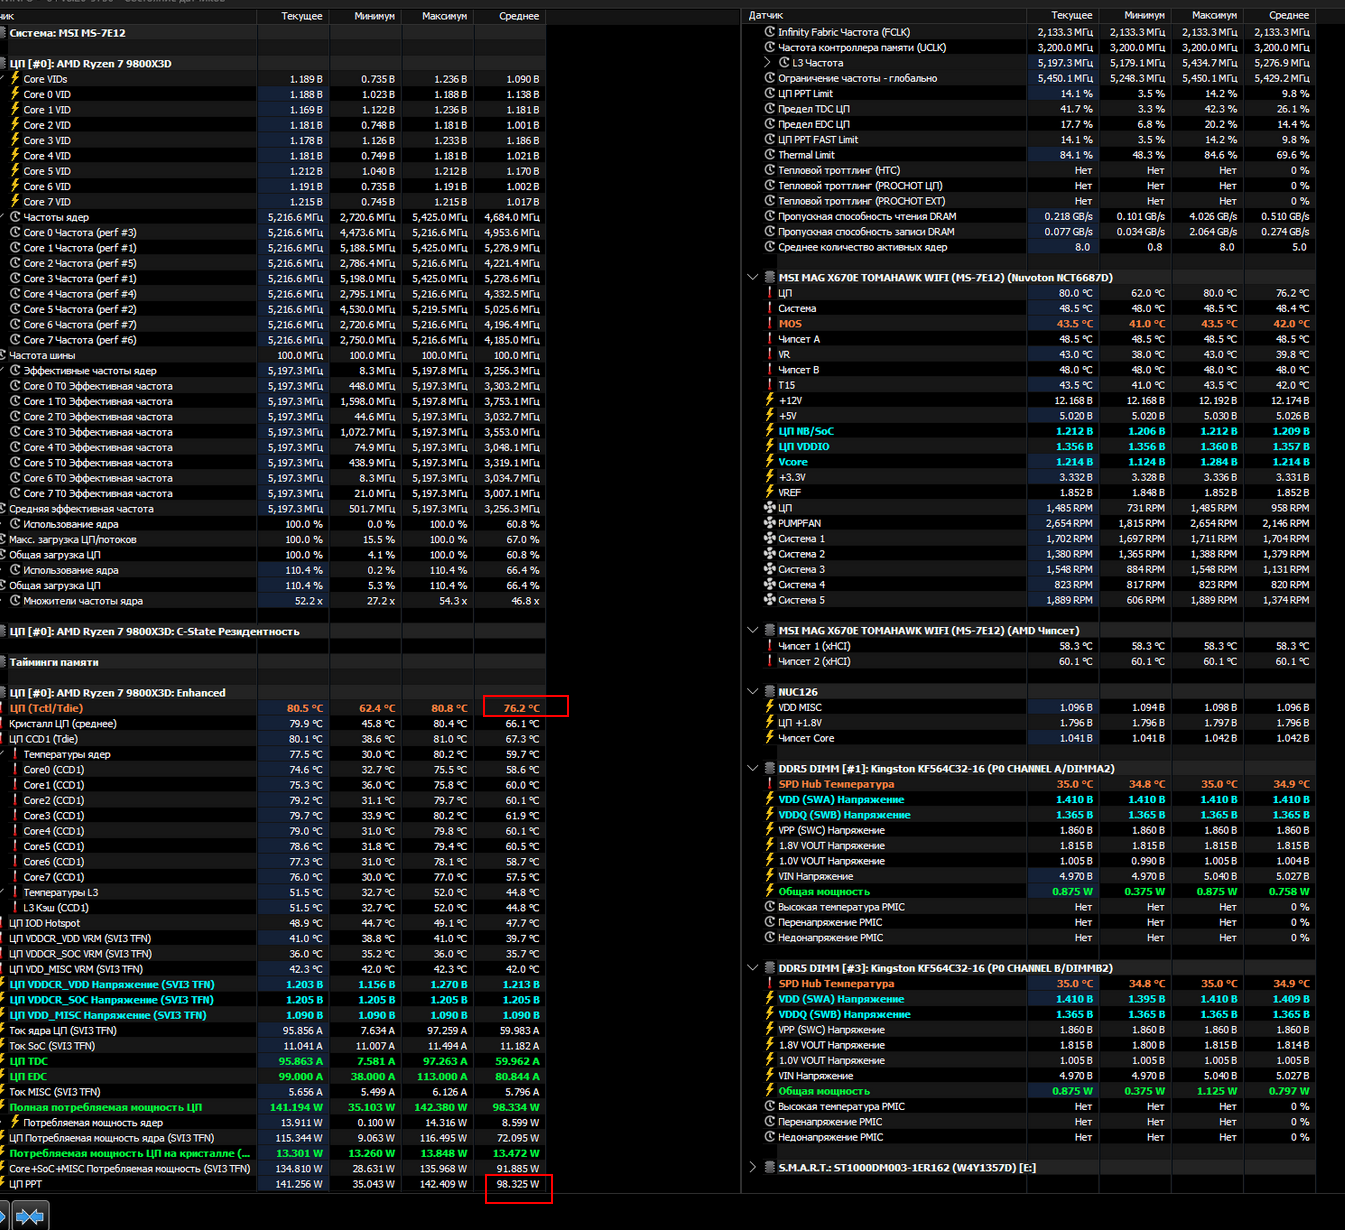The image size is (1345, 1230).
Task: Select the Пропускная способность чтения DRAM label
Action: (x=867, y=217)
